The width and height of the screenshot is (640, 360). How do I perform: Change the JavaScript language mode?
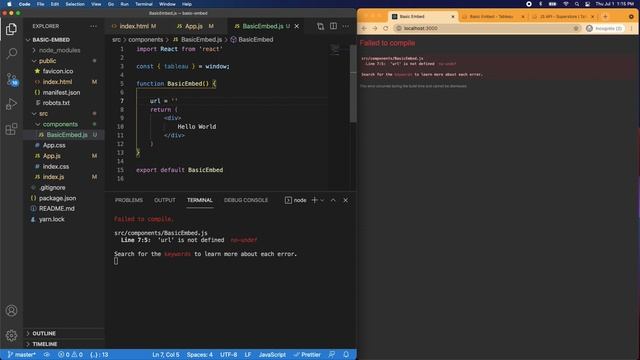point(272,355)
